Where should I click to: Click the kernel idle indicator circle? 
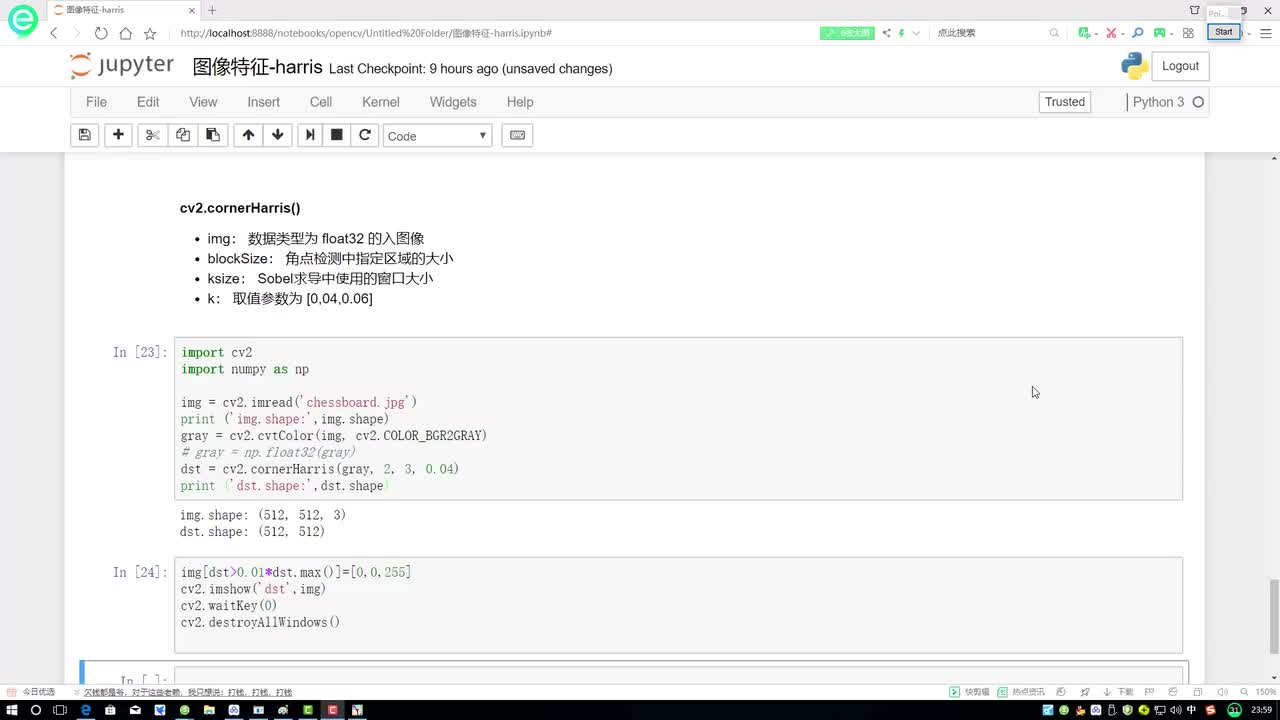coord(1198,102)
